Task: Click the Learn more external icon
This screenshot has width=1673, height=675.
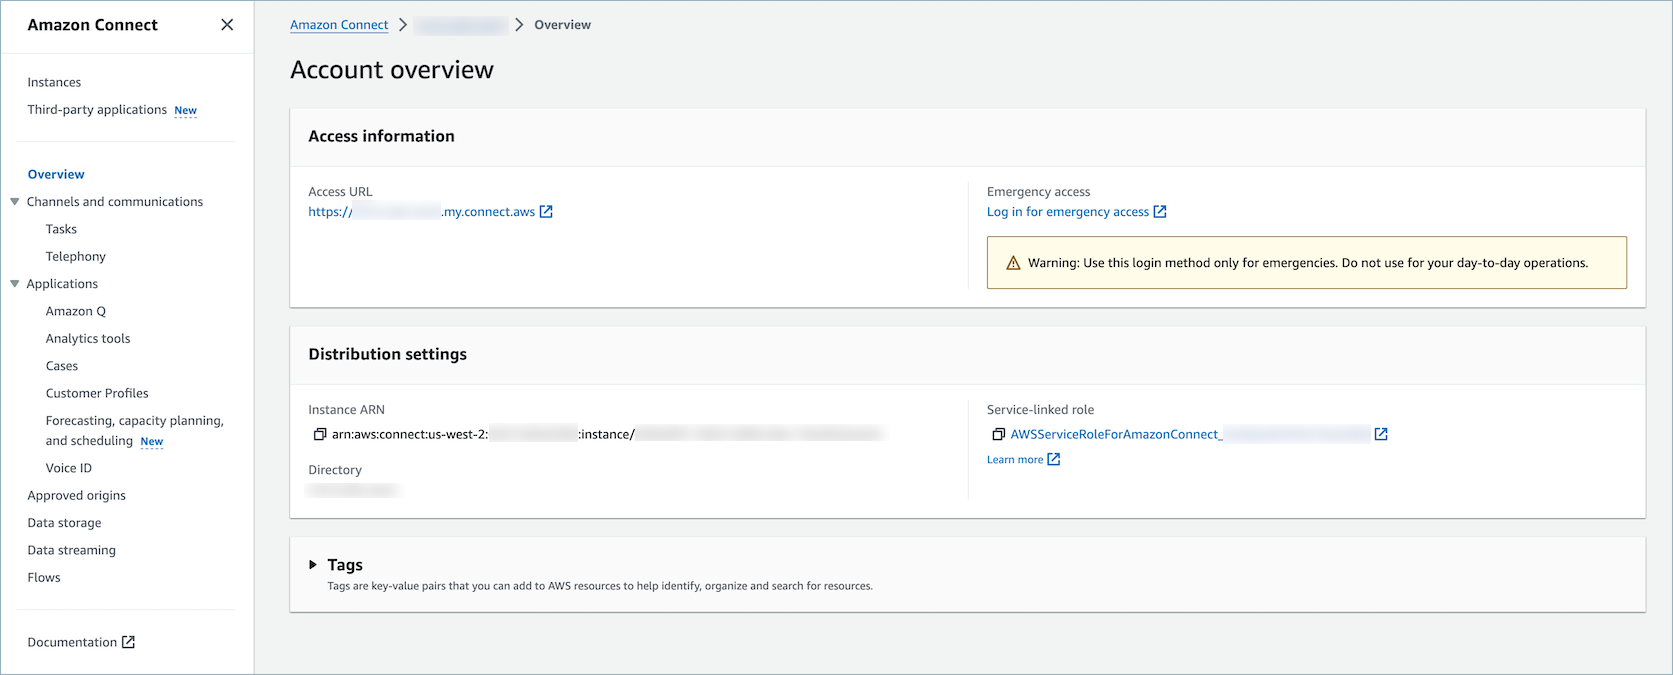Action: (x=1053, y=460)
